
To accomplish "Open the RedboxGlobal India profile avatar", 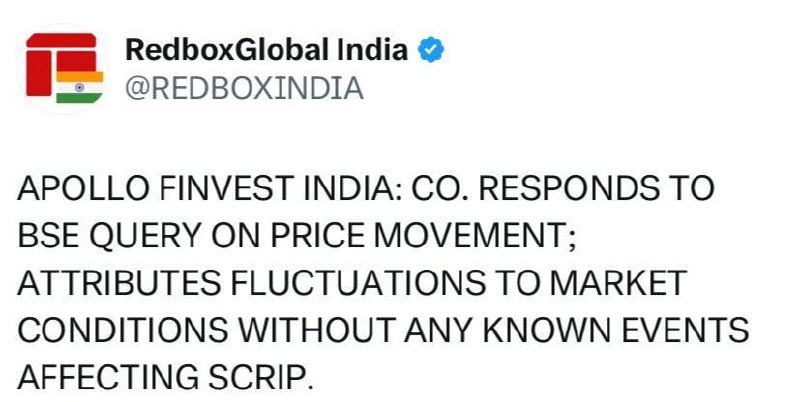I will pyautogui.click(x=65, y=68).
